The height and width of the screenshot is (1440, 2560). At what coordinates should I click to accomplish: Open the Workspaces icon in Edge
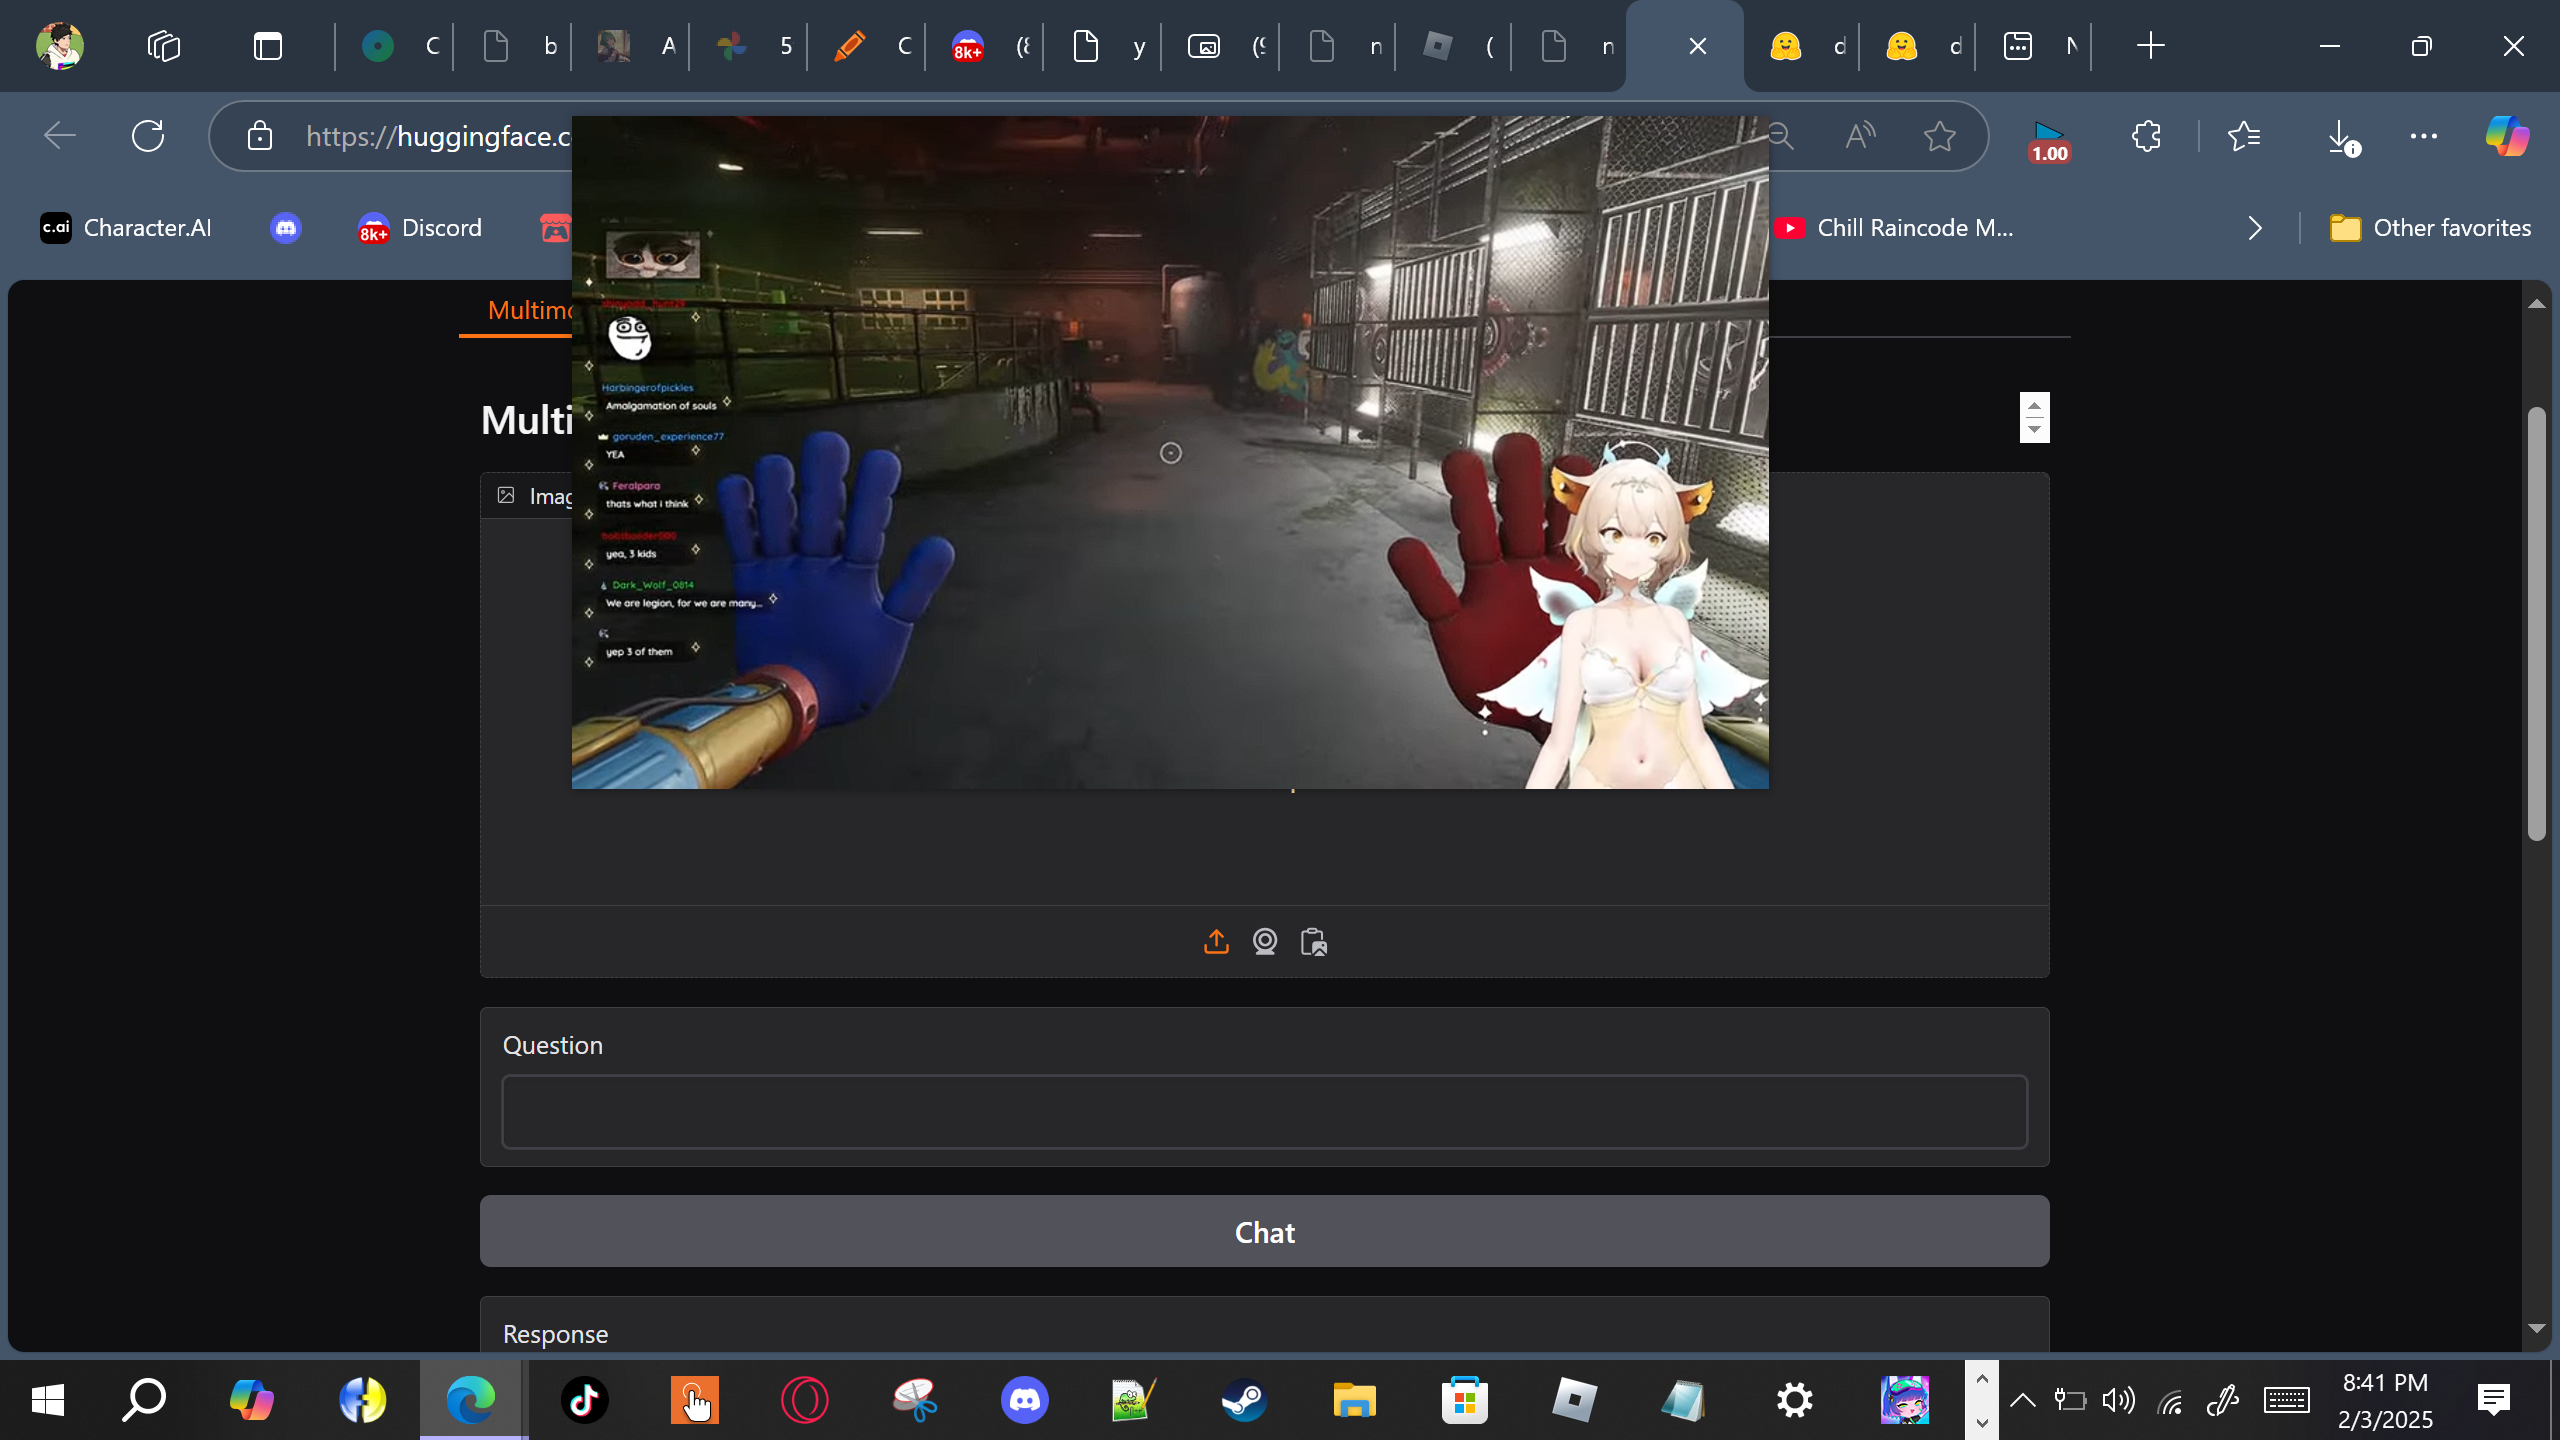coord(164,46)
